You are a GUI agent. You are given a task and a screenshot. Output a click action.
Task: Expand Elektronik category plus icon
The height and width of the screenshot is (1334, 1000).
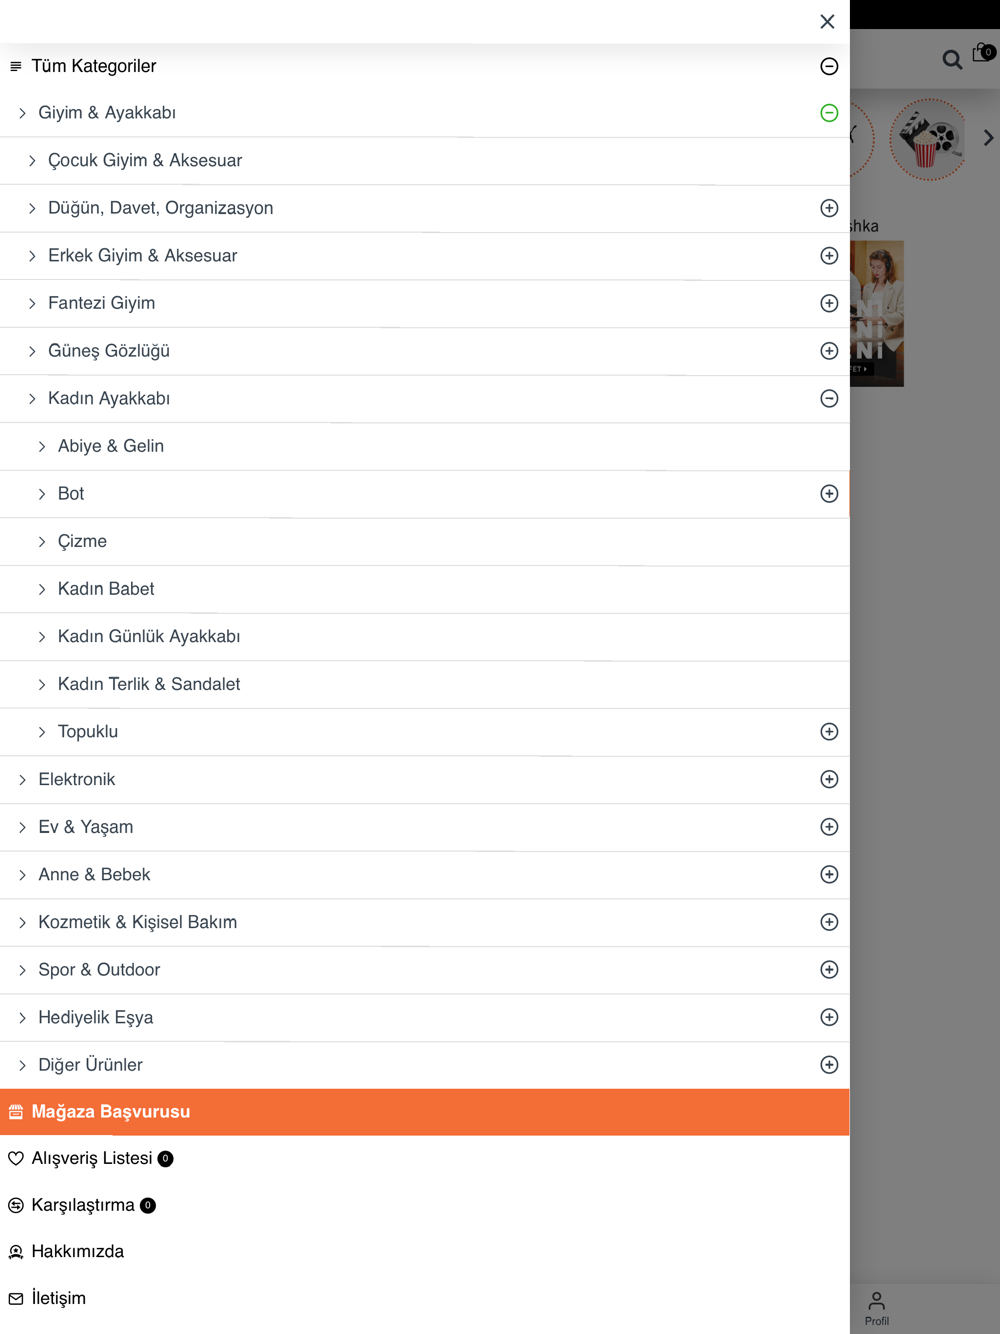[829, 779]
